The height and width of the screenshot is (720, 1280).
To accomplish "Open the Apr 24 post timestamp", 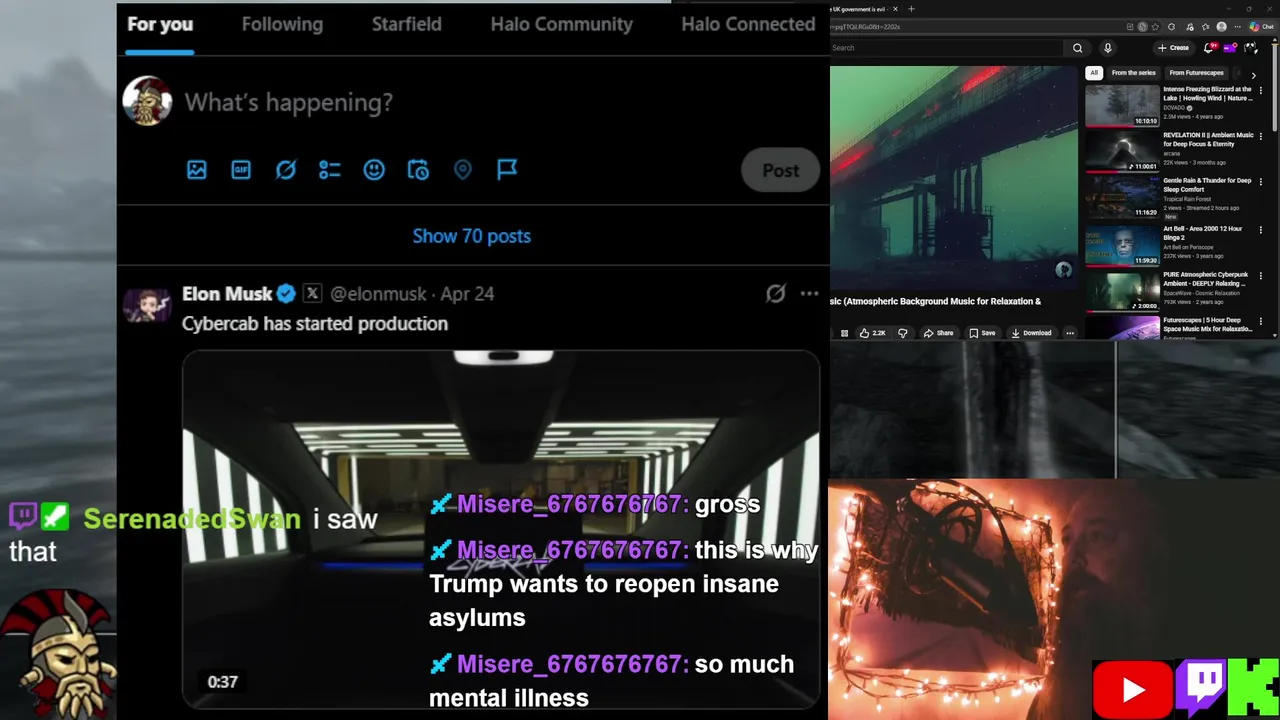I will click(x=467, y=294).
